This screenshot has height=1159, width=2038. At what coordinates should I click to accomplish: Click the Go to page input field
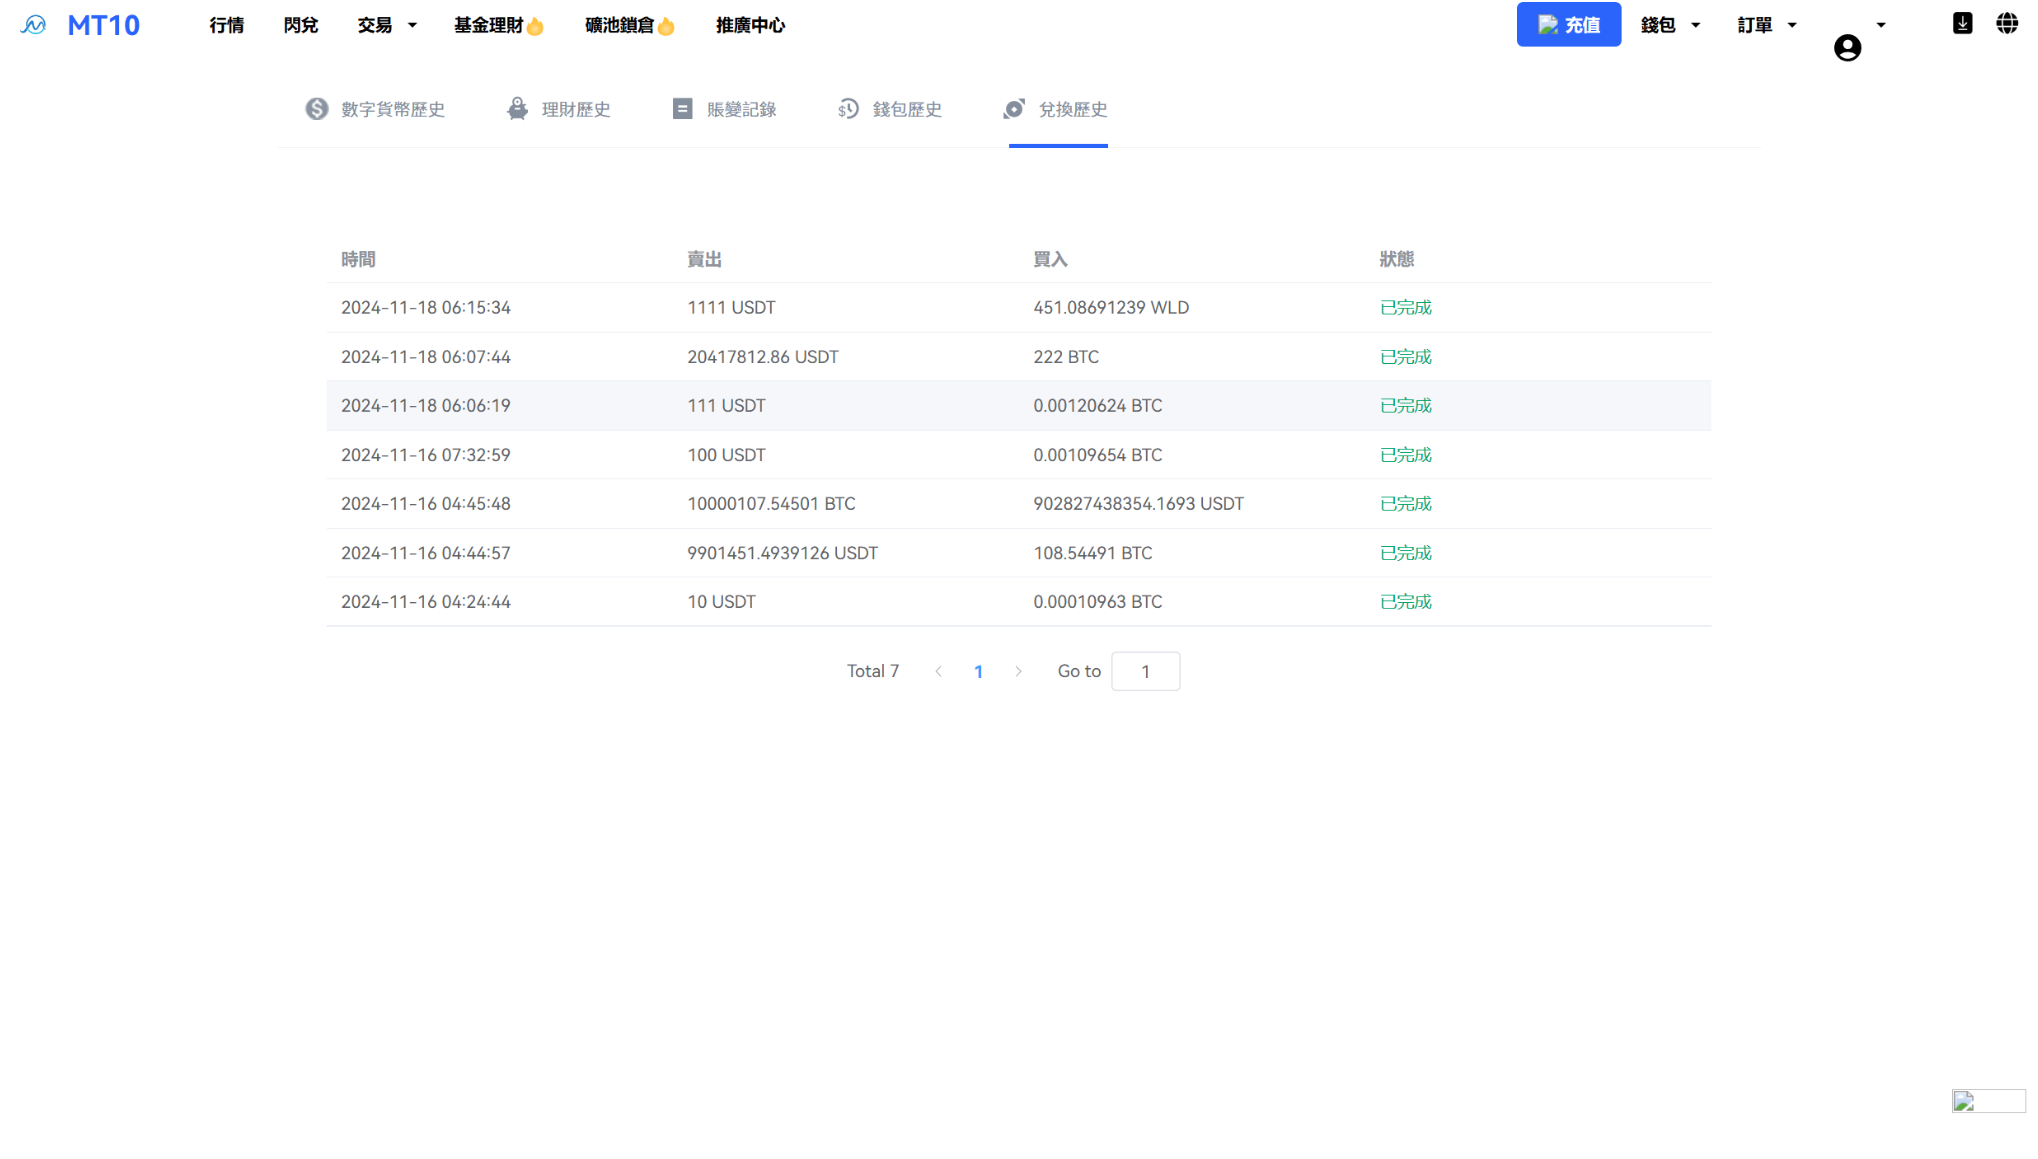[1145, 671]
